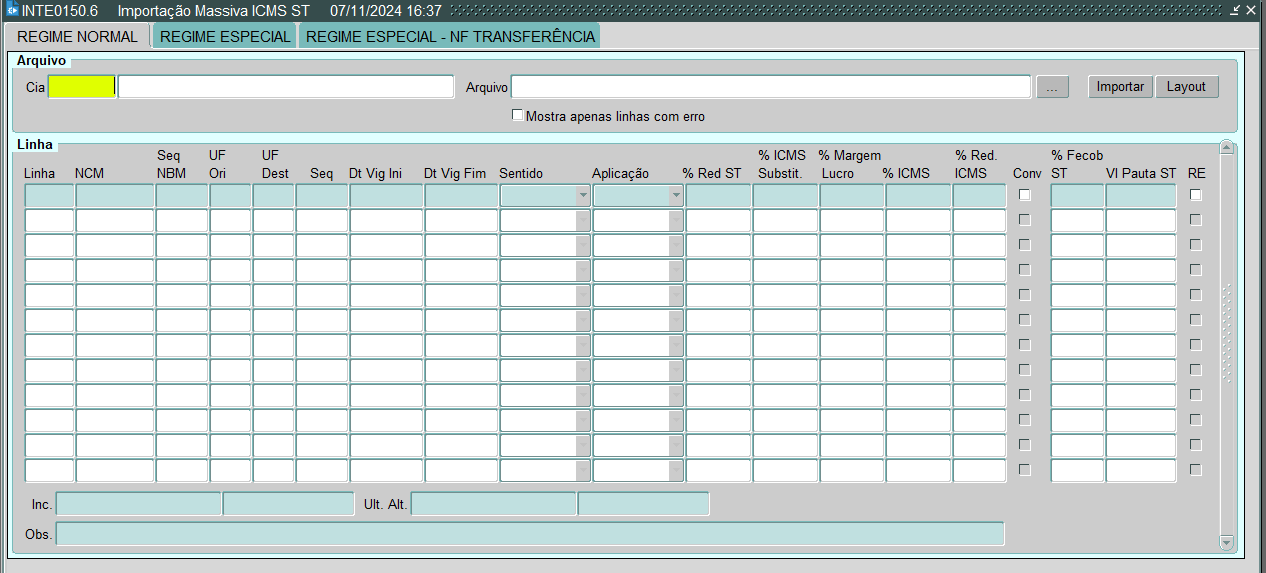Enable "Mostra apenas linhas com erro"
1266x573 pixels.
(x=518, y=115)
